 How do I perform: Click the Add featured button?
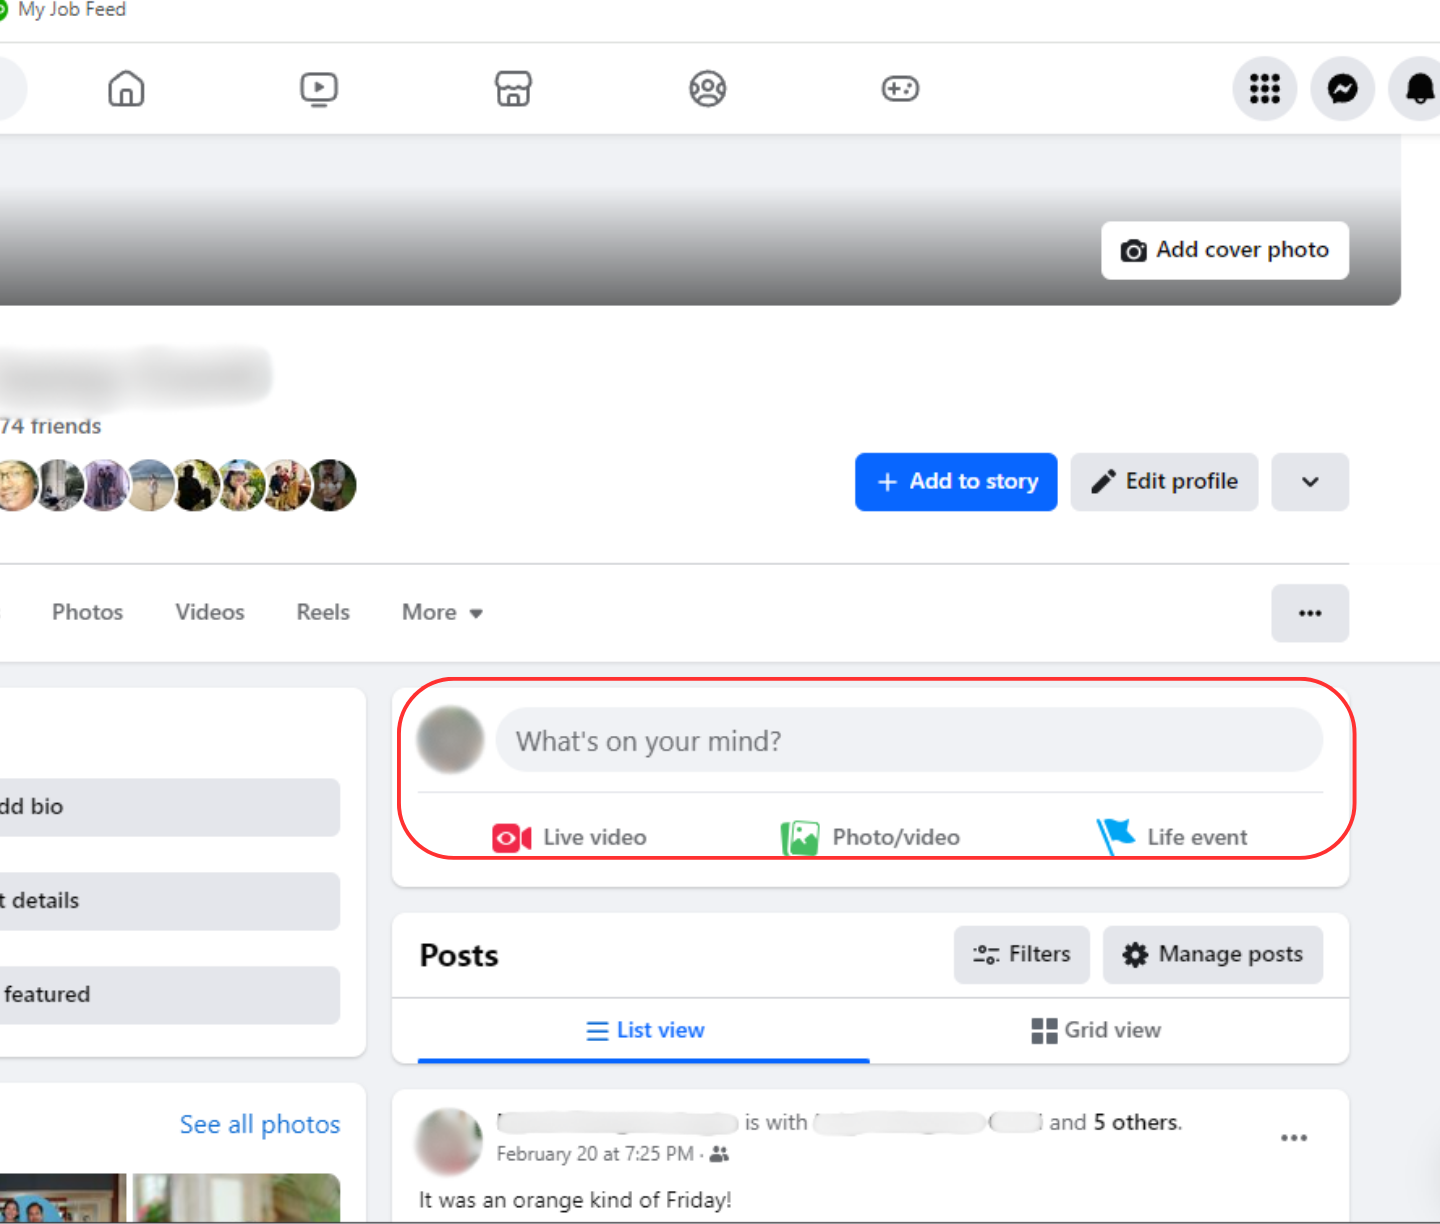point(170,995)
